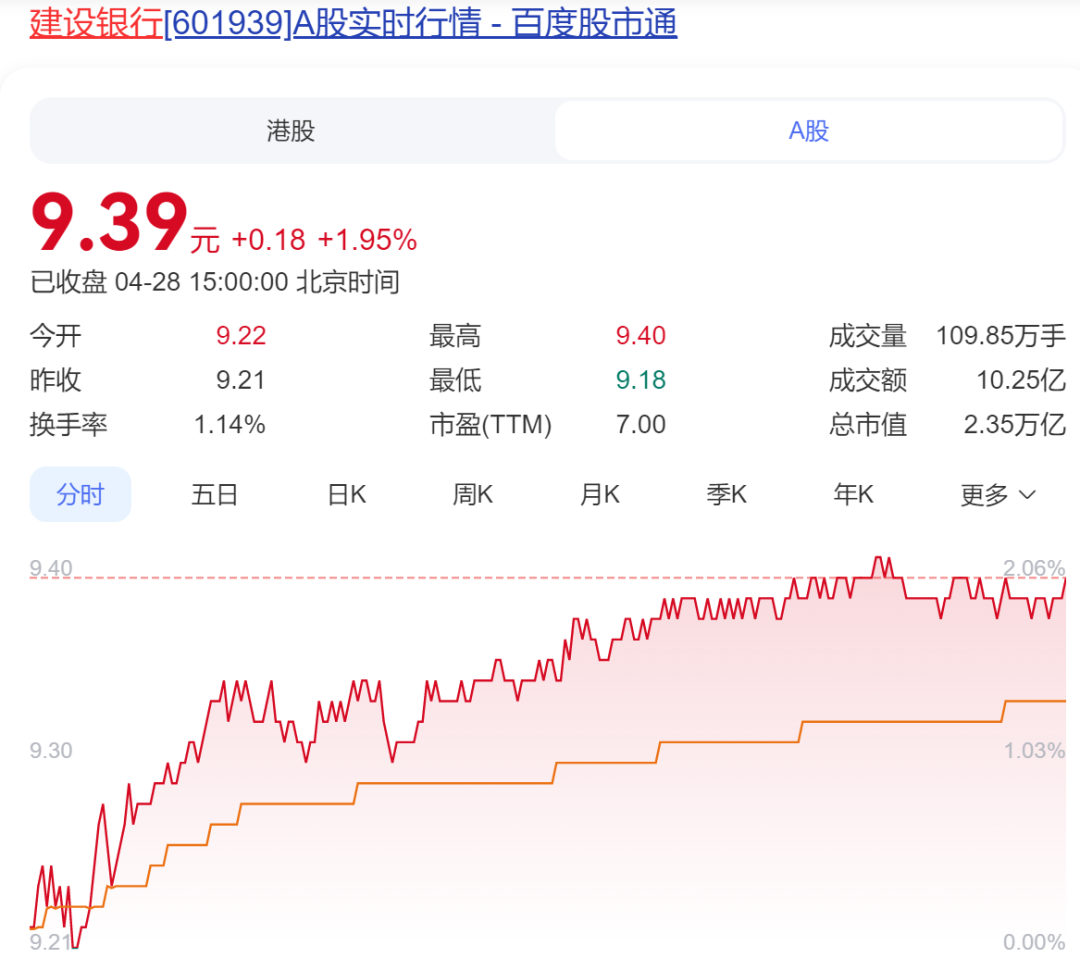Click the 今开 value 9.22

point(241,336)
